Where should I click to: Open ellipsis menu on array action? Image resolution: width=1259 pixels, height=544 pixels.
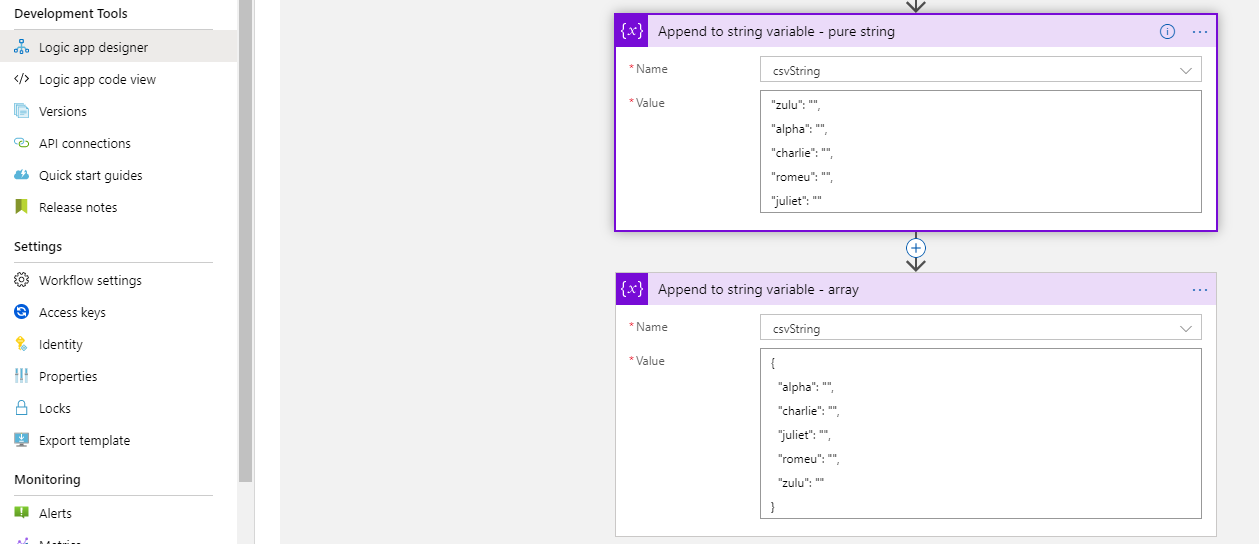click(x=1200, y=289)
